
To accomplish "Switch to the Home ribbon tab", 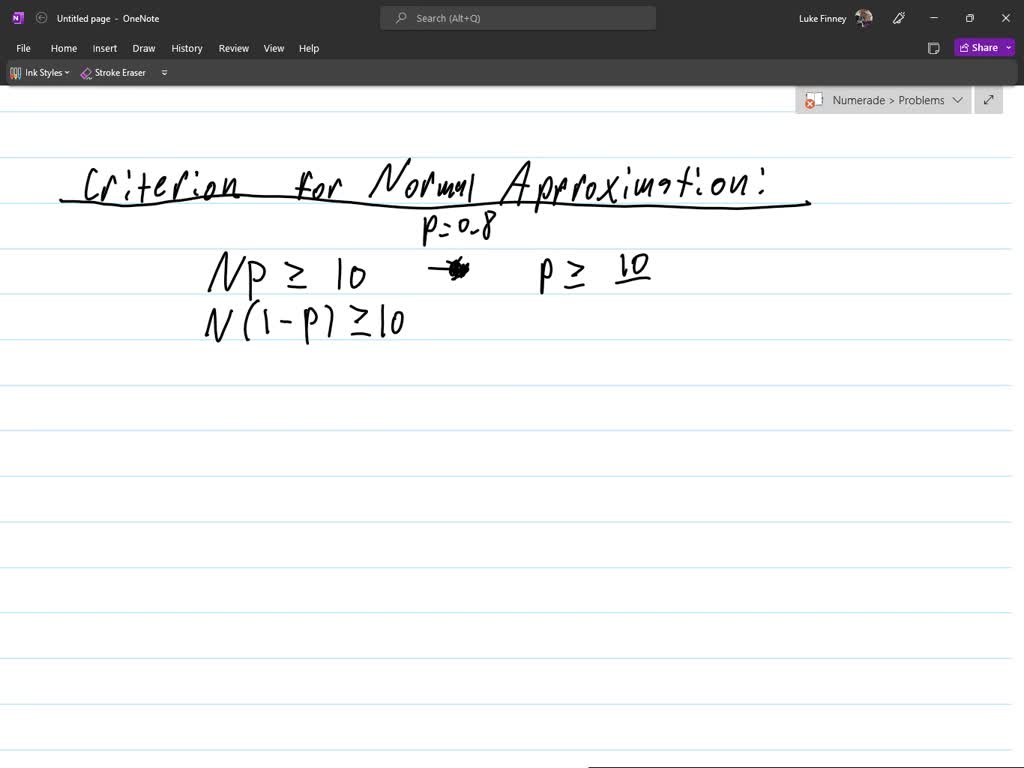I will 63,47.
